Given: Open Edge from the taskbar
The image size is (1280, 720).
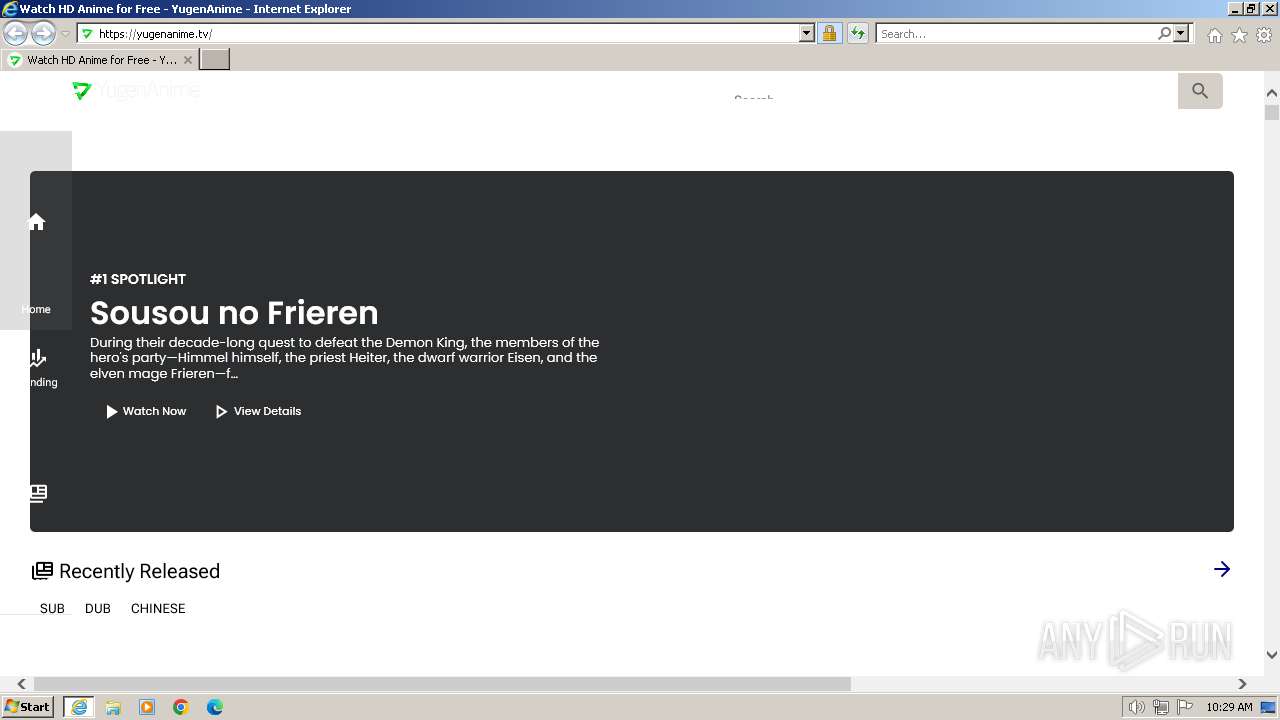Looking at the screenshot, I should 215,707.
